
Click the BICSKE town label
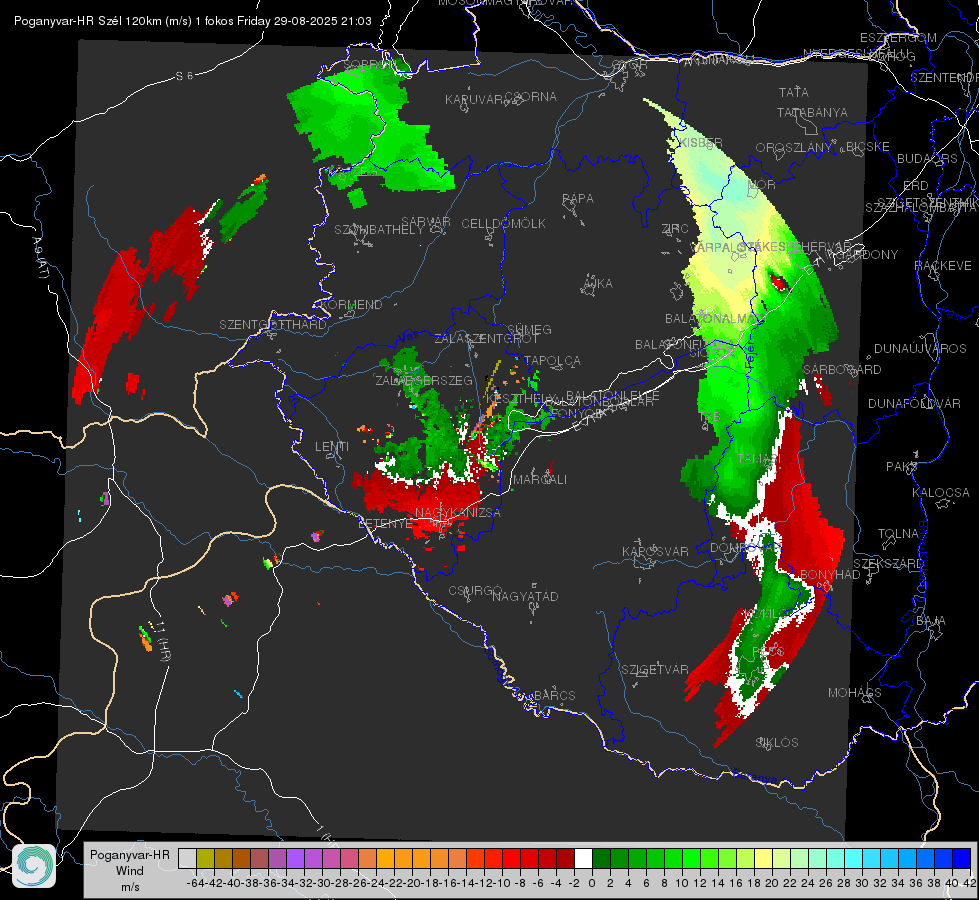pyautogui.click(x=868, y=147)
